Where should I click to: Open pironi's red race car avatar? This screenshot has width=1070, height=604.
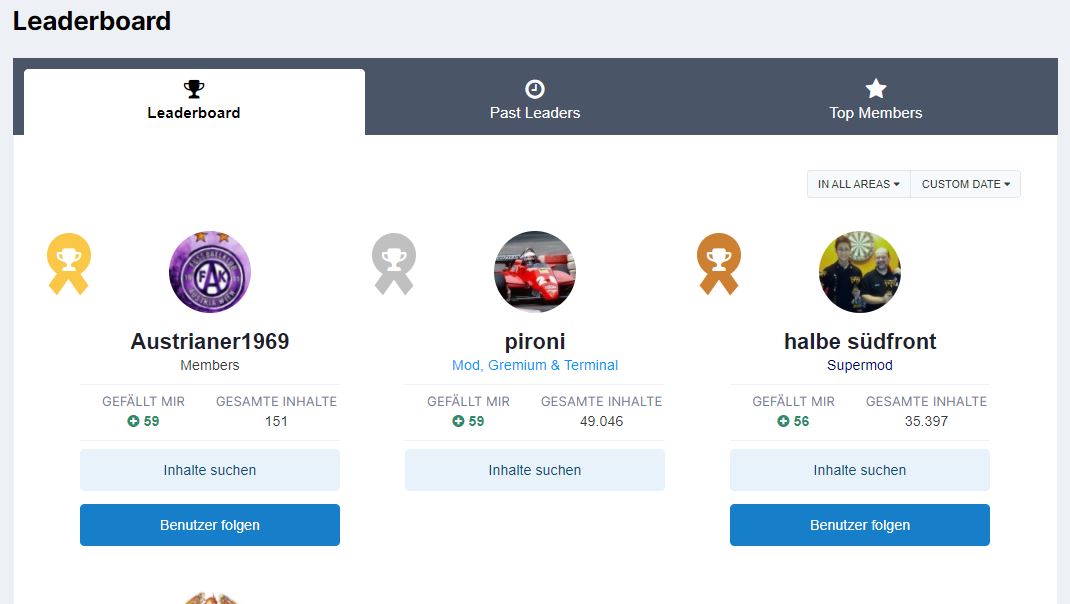(535, 272)
